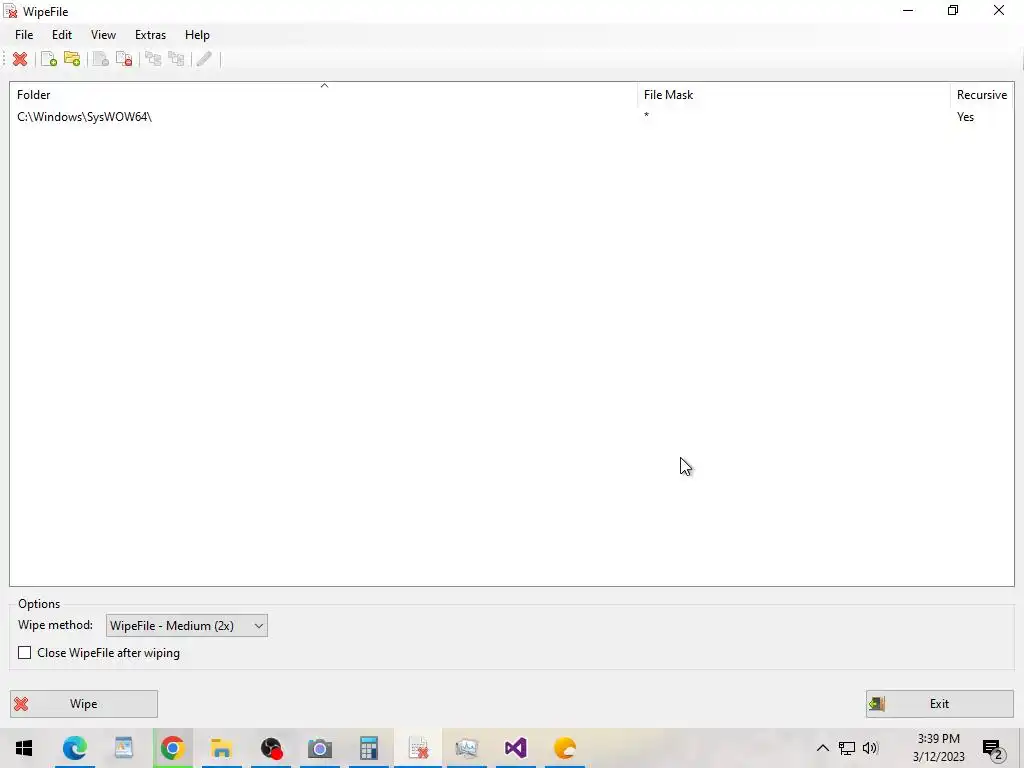Screen dimensions: 1024x768
Task: Open the Windows Start menu
Action: (24, 748)
